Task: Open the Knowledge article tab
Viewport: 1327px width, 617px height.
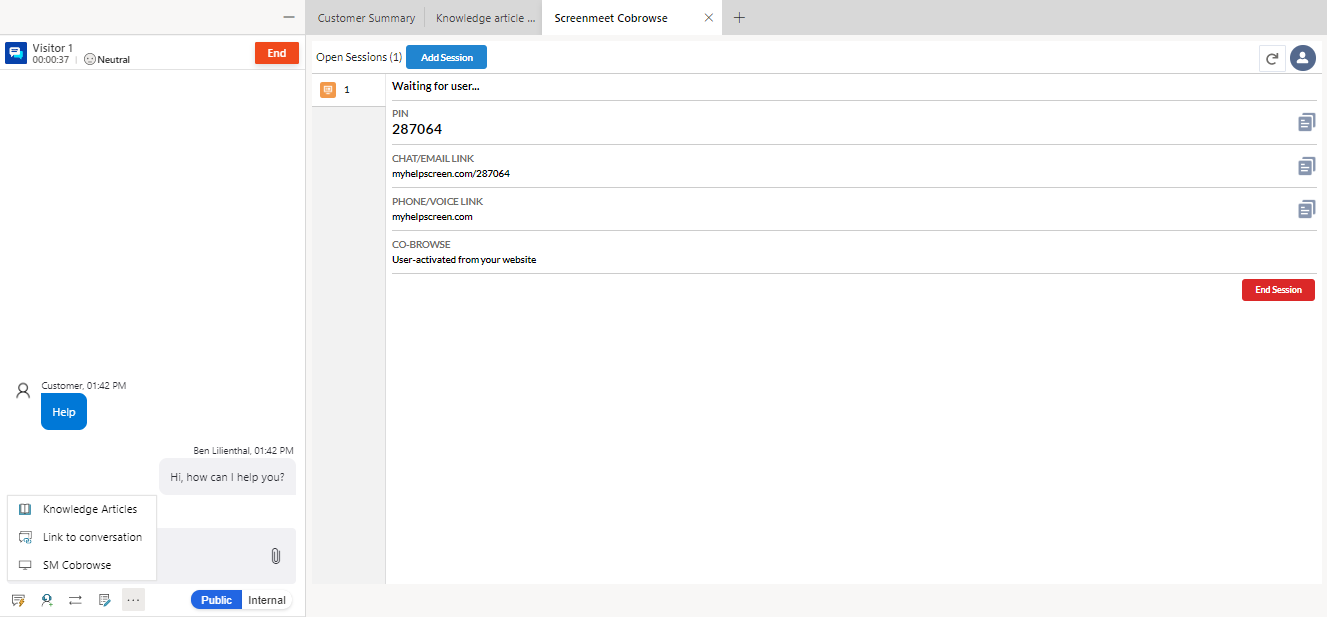Action: click(484, 18)
